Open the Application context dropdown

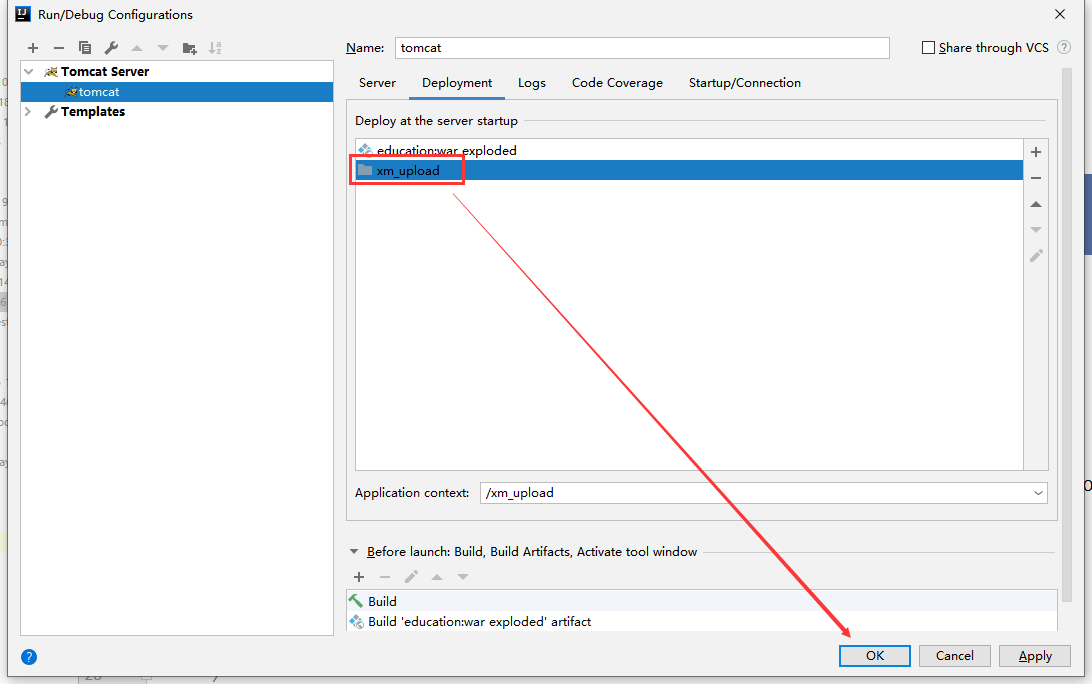coord(1038,493)
